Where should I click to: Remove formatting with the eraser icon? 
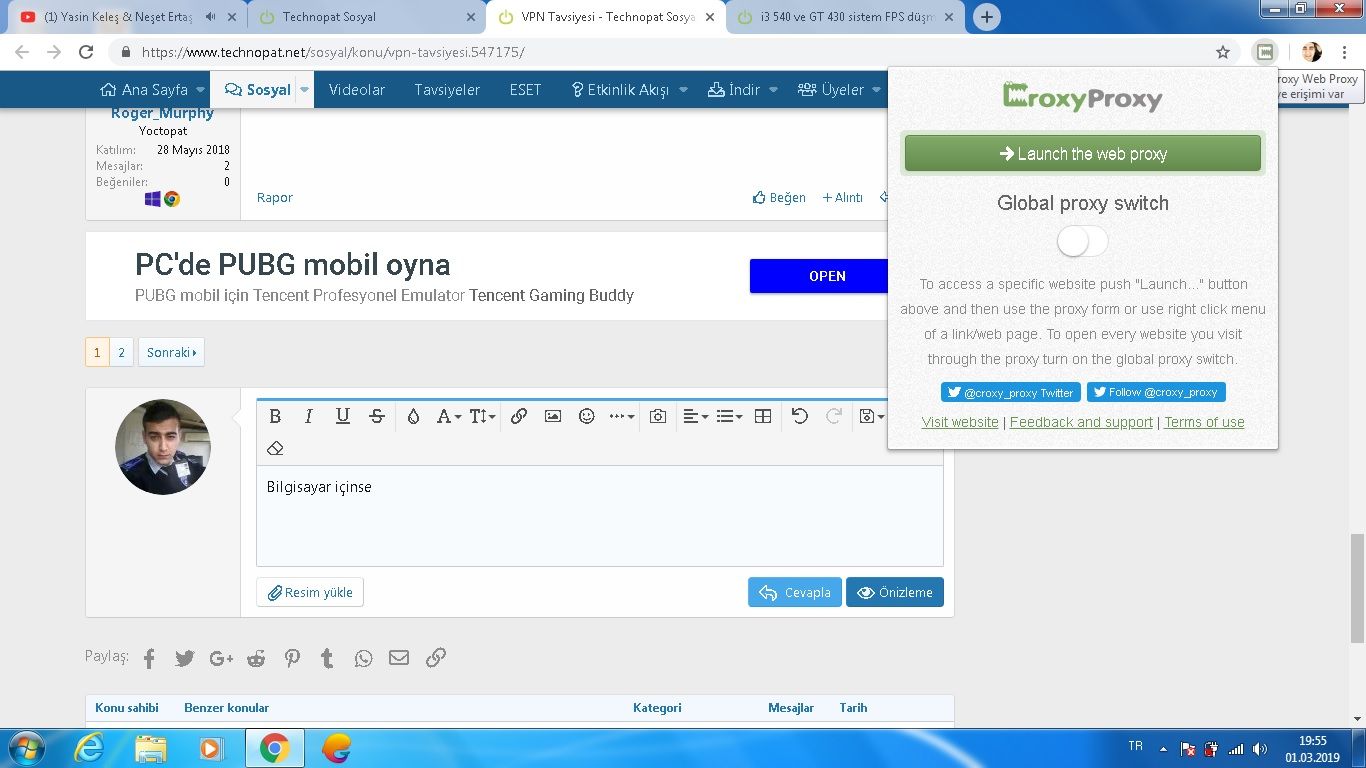click(x=275, y=448)
